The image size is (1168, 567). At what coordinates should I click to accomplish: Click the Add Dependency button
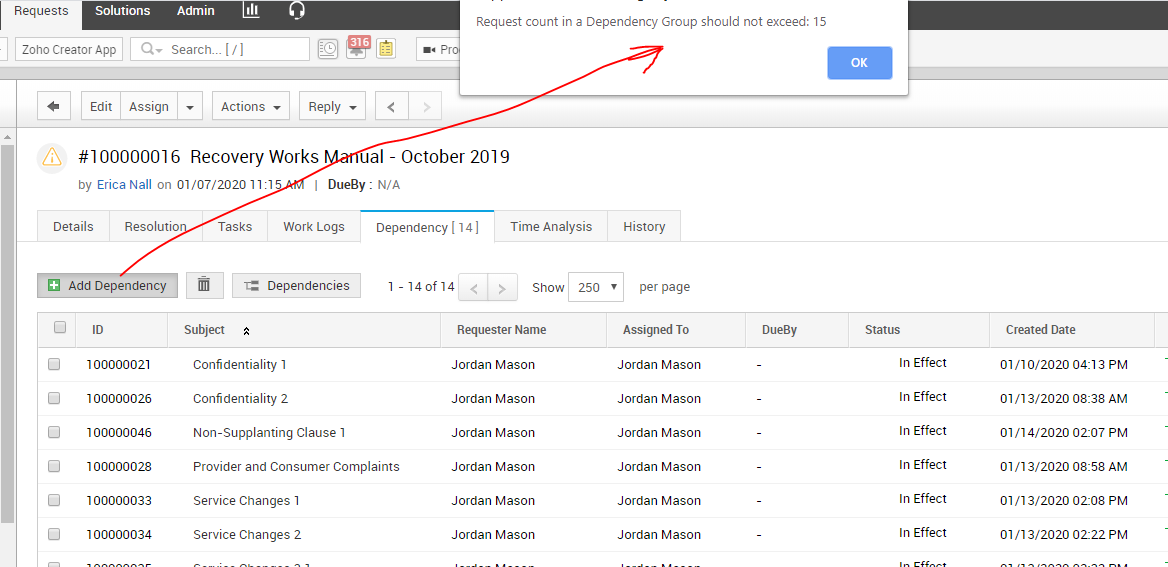(107, 285)
